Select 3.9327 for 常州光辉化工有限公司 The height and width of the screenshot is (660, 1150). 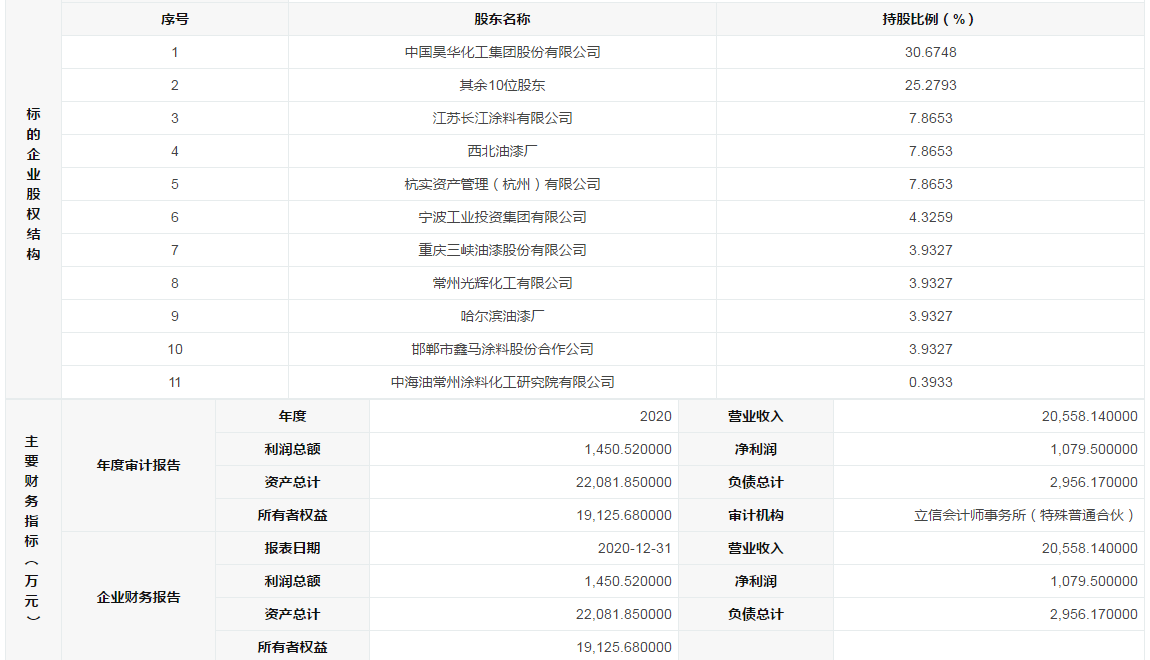931,283
